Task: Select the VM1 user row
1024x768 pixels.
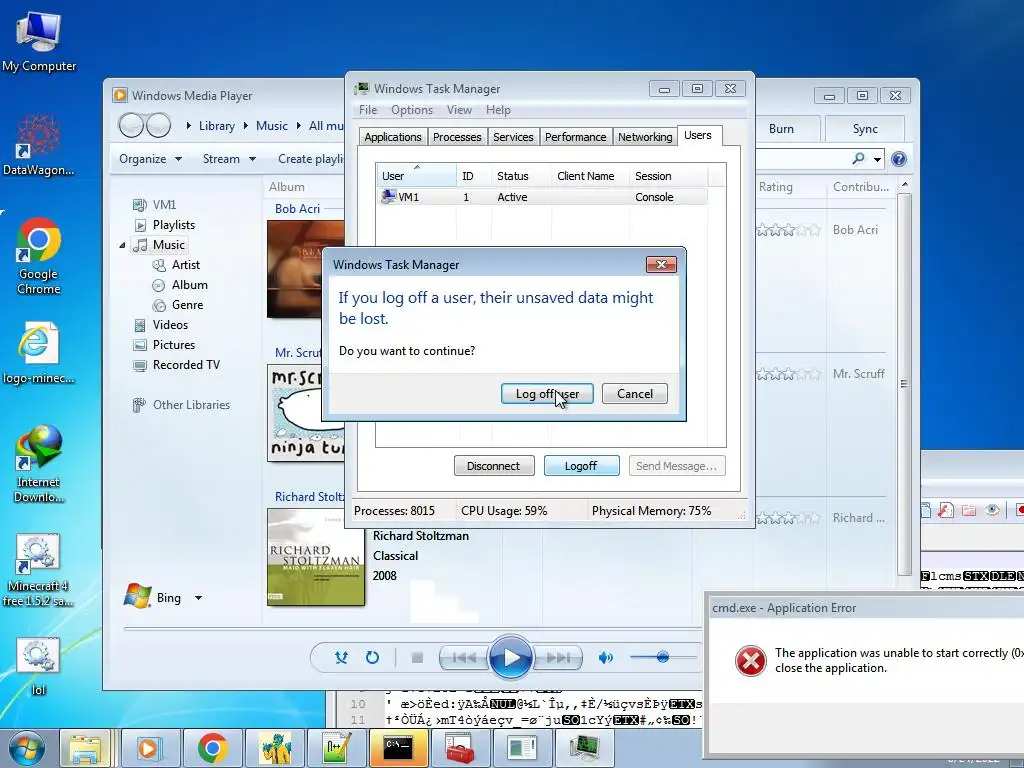Action: point(542,197)
